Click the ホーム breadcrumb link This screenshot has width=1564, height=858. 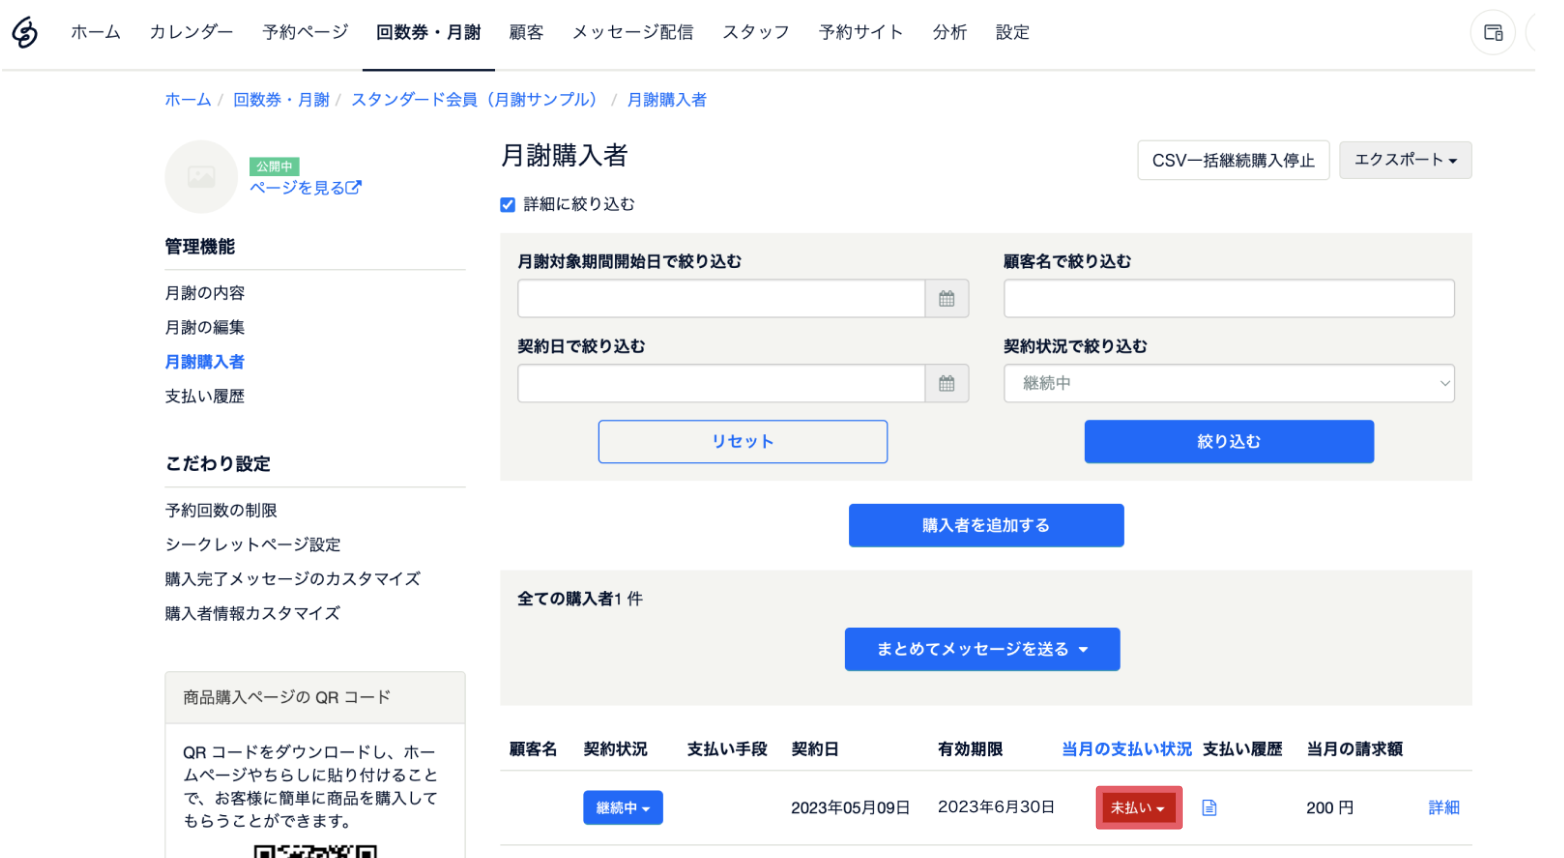click(x=188, y=100)
